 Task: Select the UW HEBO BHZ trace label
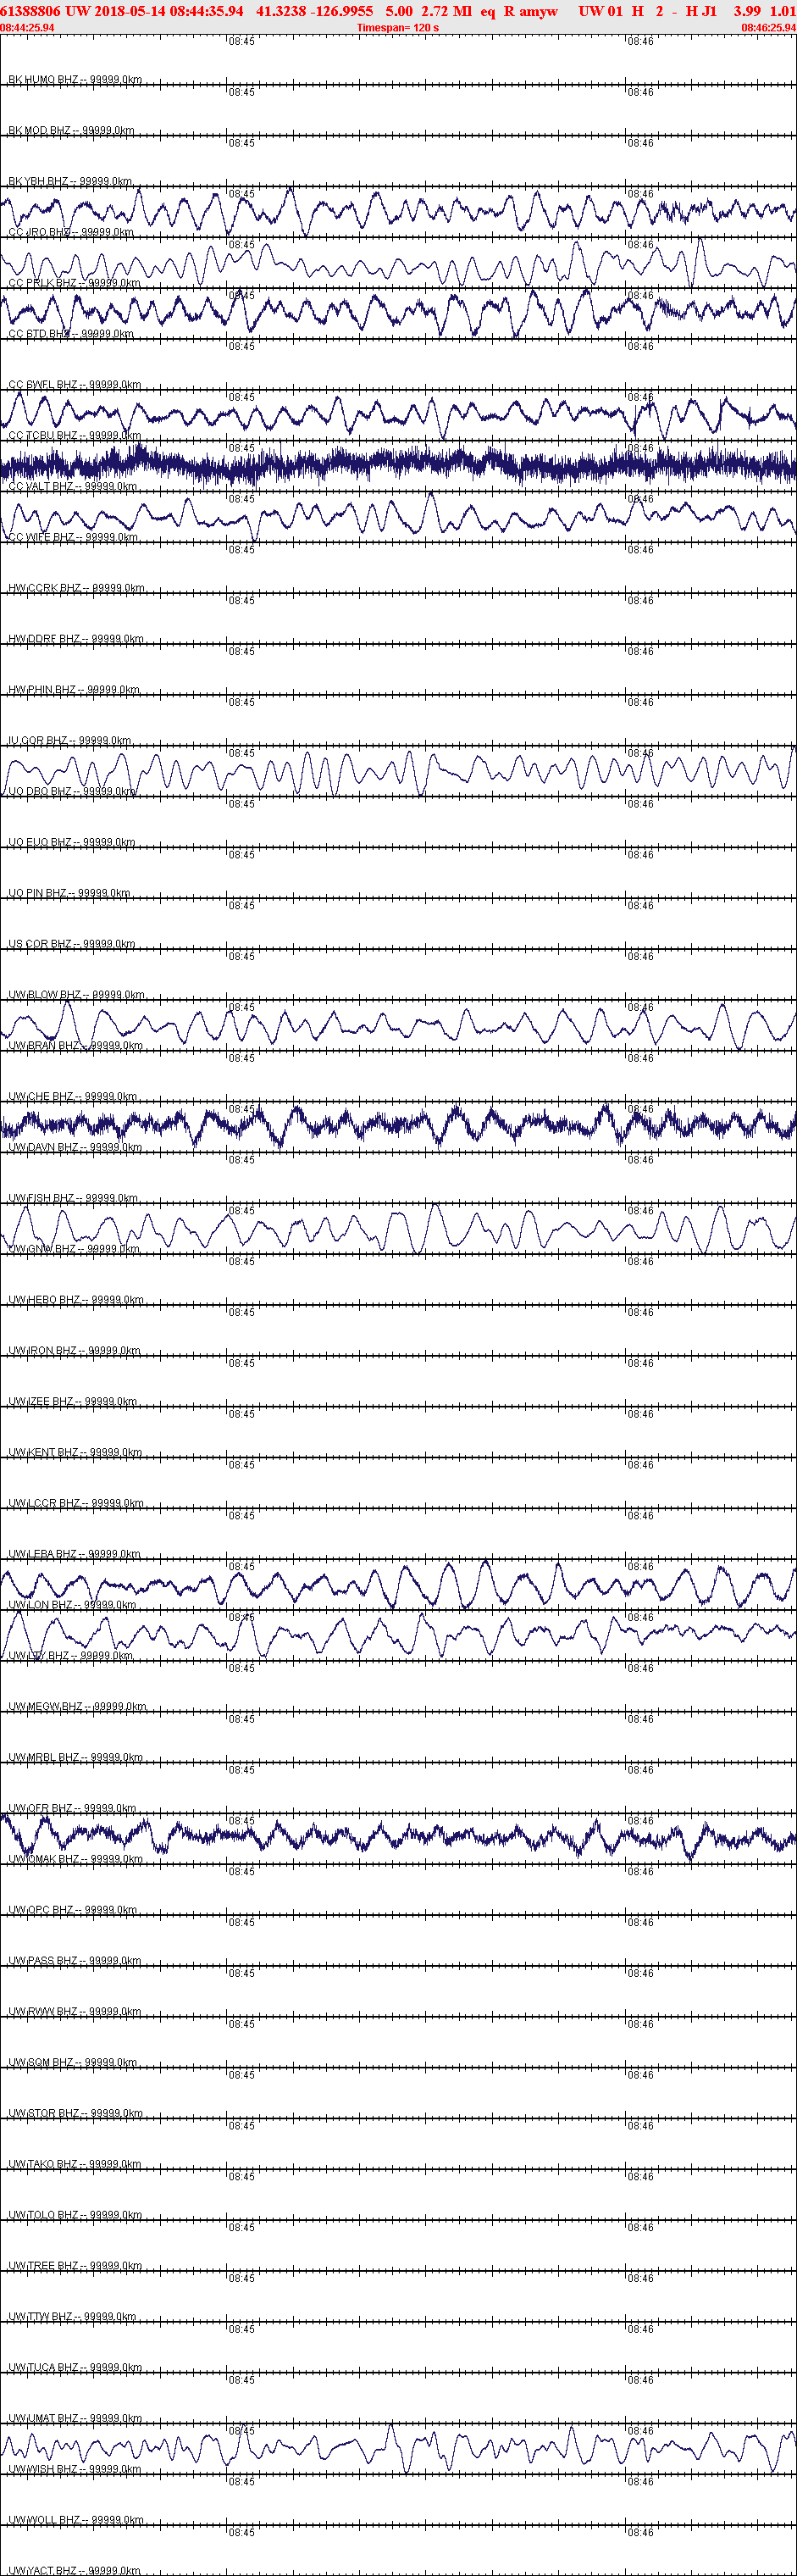pos(76,1300)
